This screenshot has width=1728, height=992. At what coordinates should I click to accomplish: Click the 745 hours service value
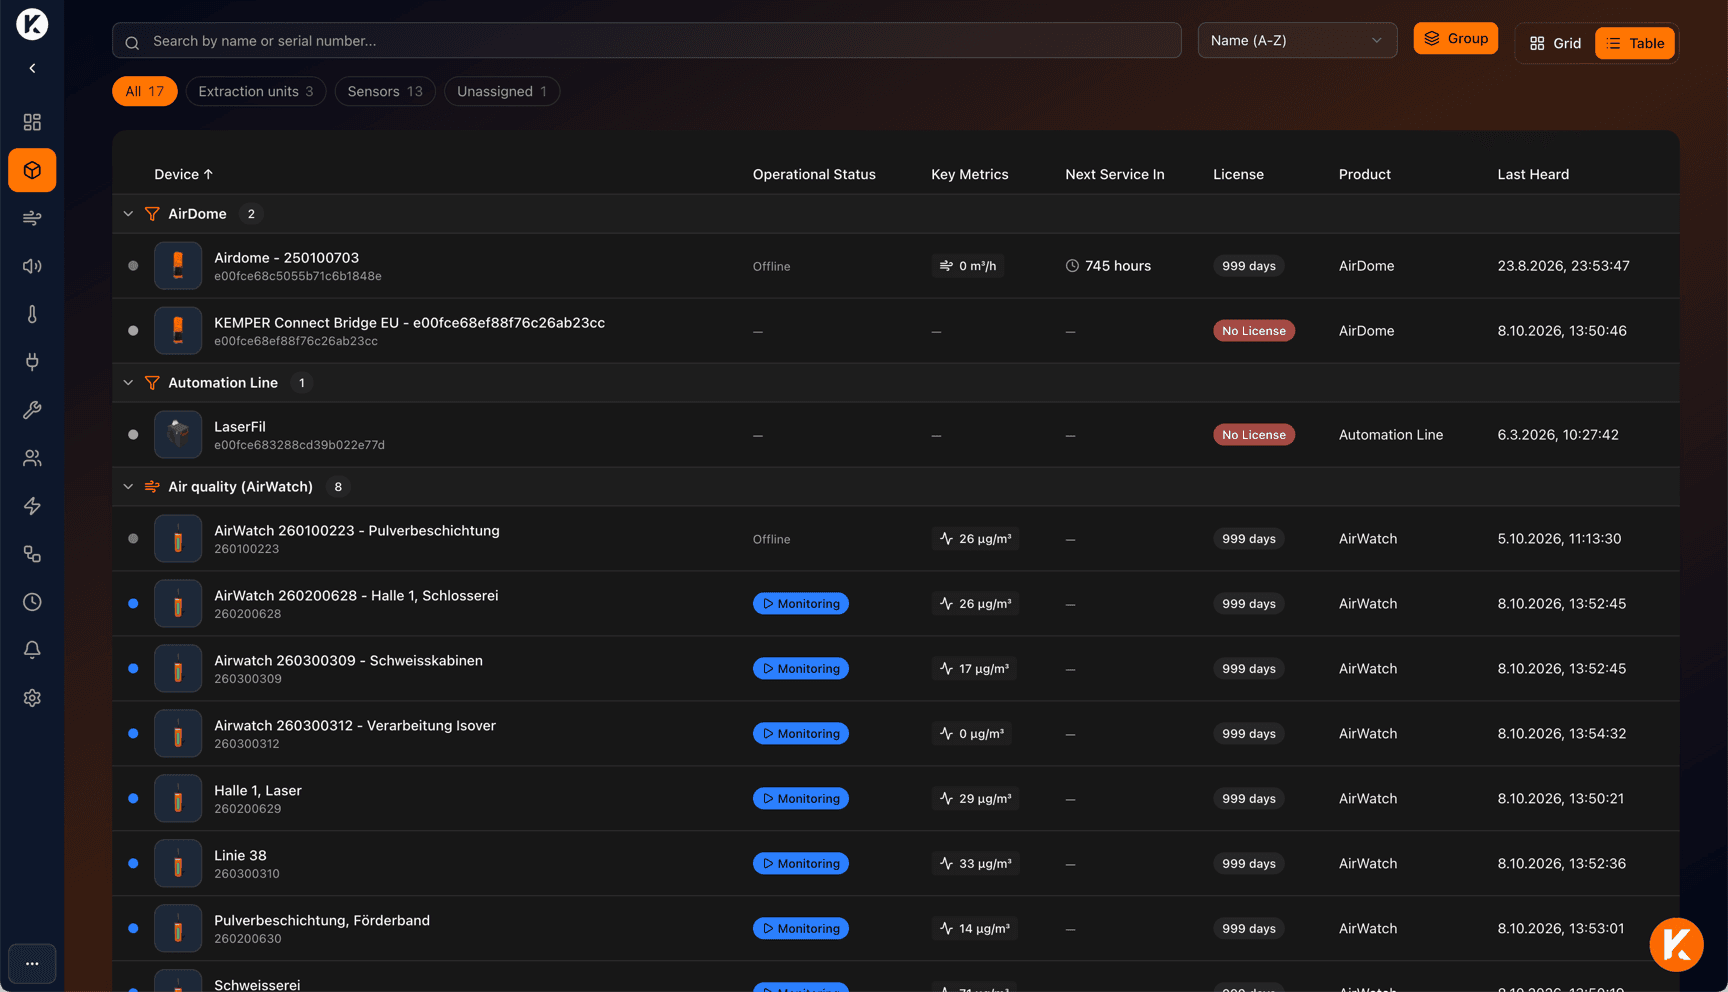[x=1108, y=266]
